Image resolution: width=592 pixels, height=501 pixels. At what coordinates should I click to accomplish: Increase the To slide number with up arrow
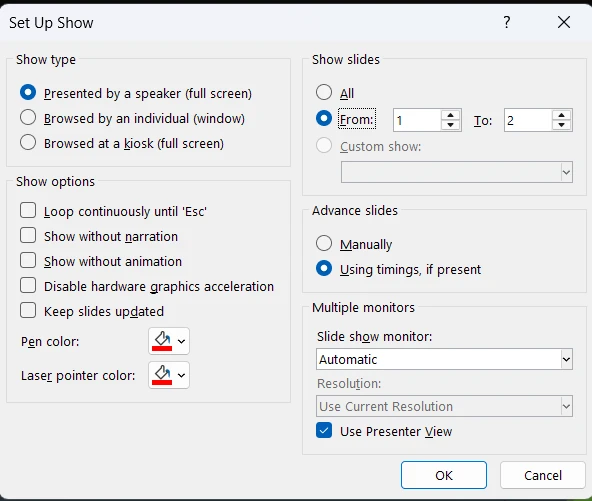(x=561, y=115)
